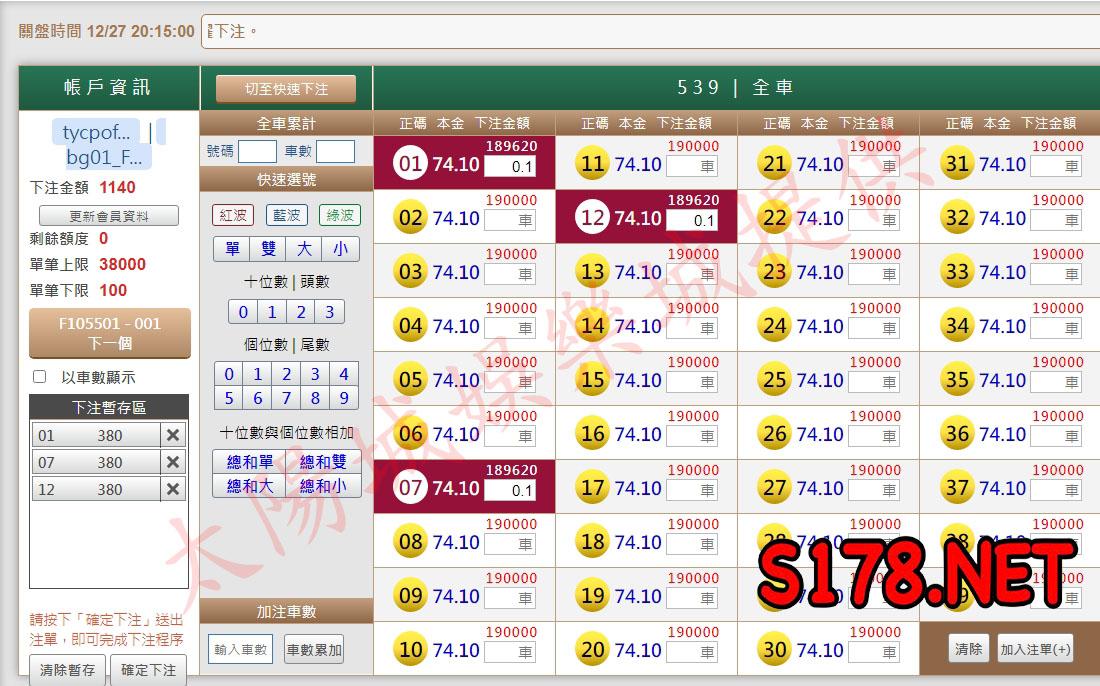Viewport: 1100px width, 686px height.
Task: Select number ball 07
Action: pyautogui.click(x=410, y=487)
